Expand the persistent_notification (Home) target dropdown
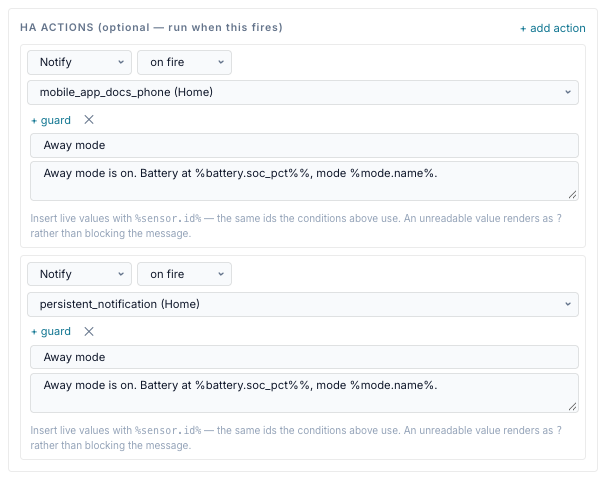 pos(303,304)
